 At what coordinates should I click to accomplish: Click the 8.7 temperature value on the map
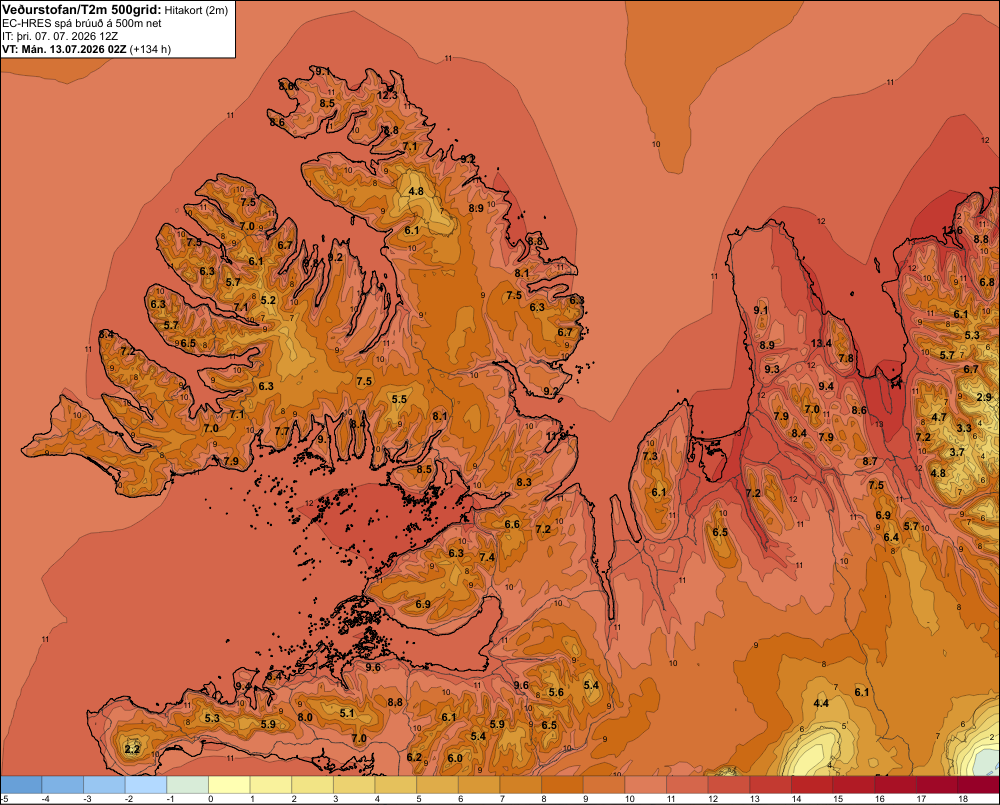[x=870, y=461]
